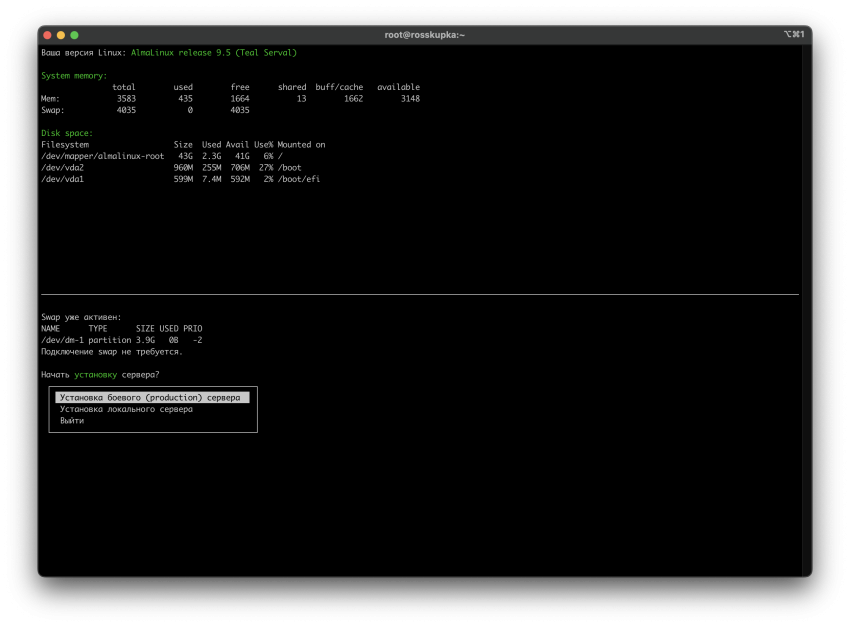The image size is (850, 627).
Task: Click the window title 'root@rosskupka:~'
Action: tap(424, 35)
